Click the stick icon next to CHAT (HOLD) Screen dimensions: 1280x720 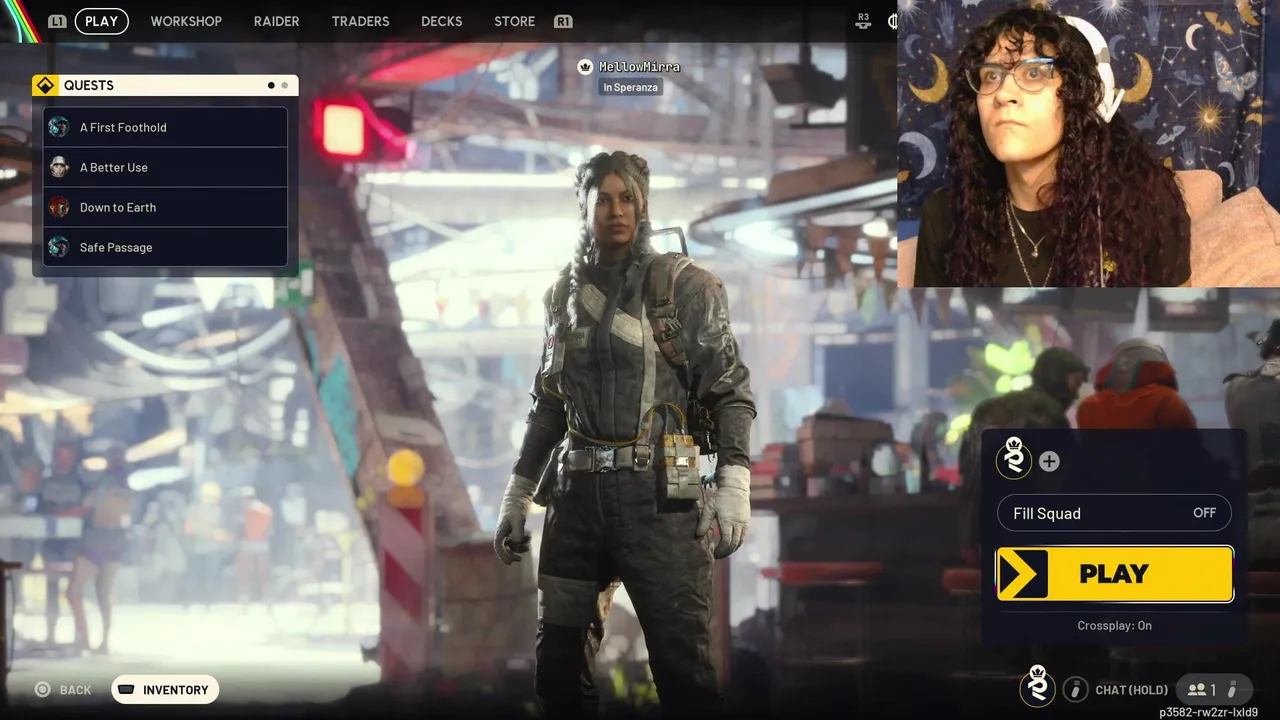[1075, 689]
